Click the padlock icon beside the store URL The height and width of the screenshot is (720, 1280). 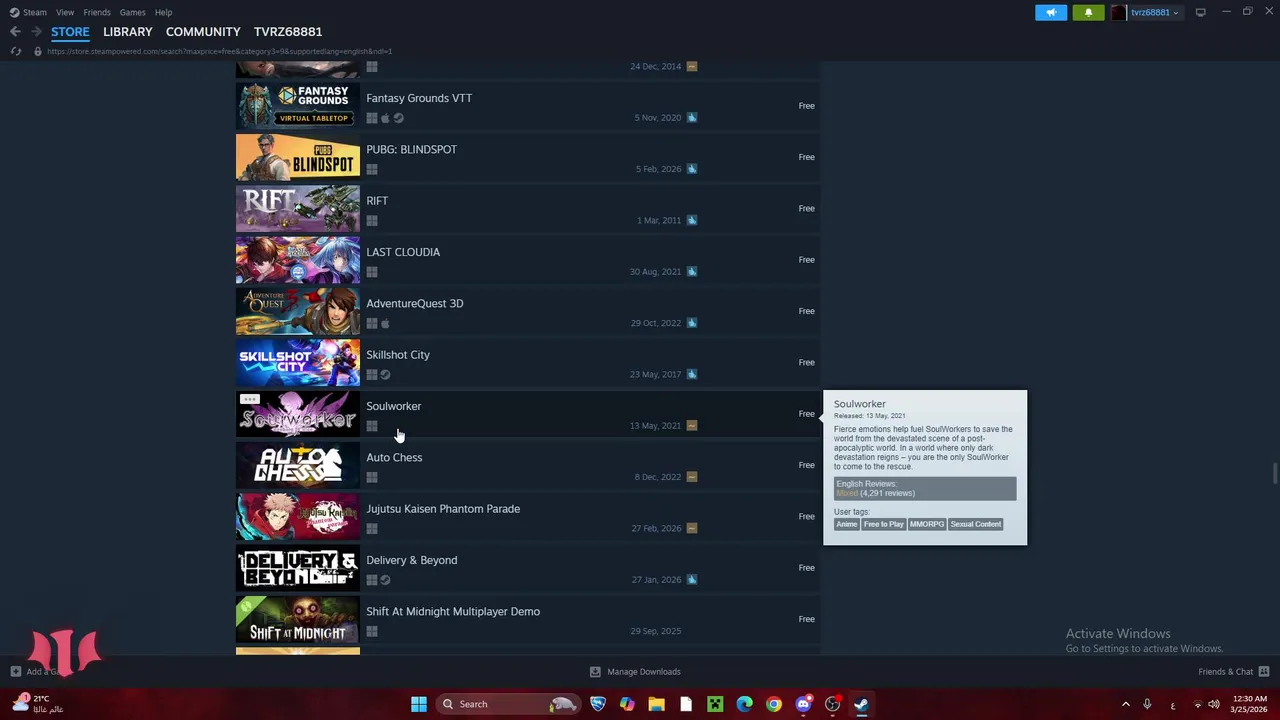(38, 51)
